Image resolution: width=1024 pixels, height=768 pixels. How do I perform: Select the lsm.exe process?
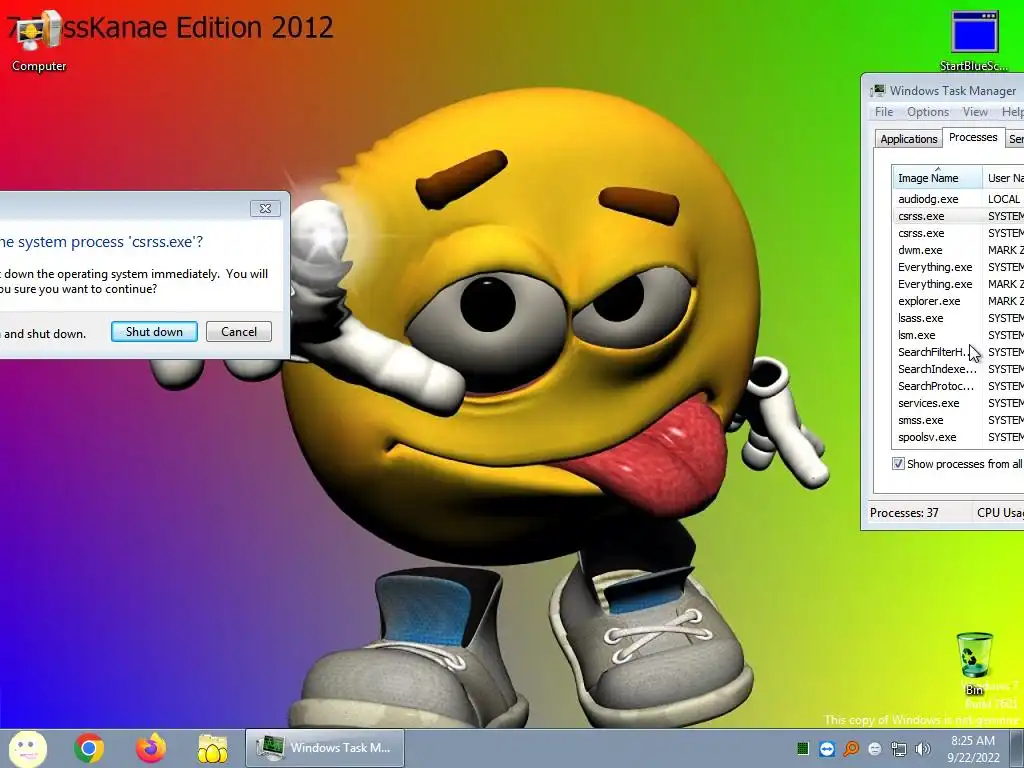click(x=958, y=334)
